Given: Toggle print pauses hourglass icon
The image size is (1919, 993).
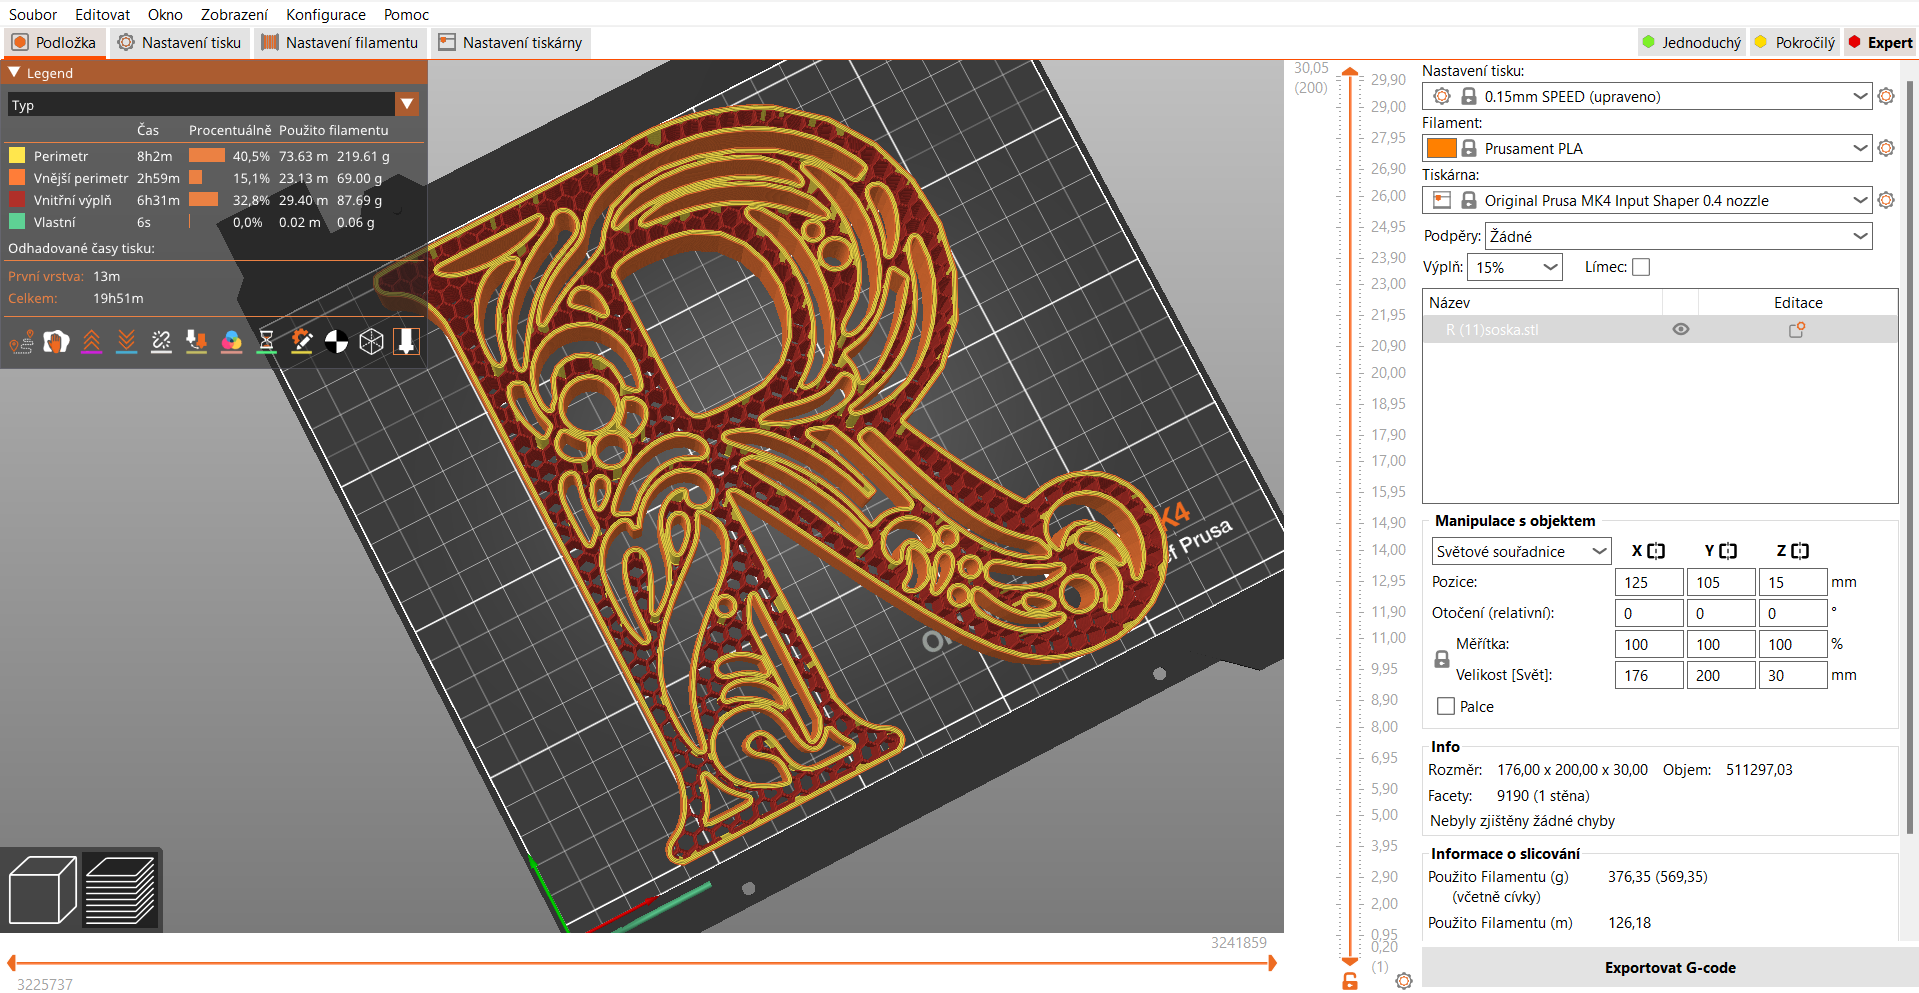Looking at the screenshot, I should click(x=266, y=342).
